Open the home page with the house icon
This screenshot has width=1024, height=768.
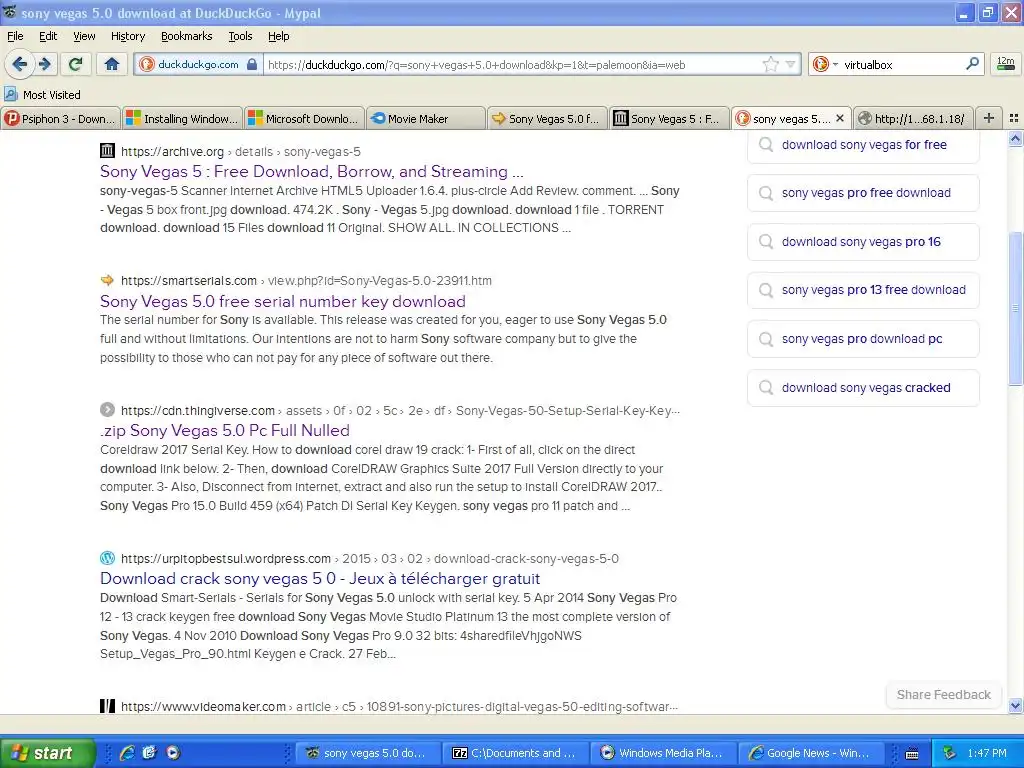pyautogui.click(x=112, y=64)
